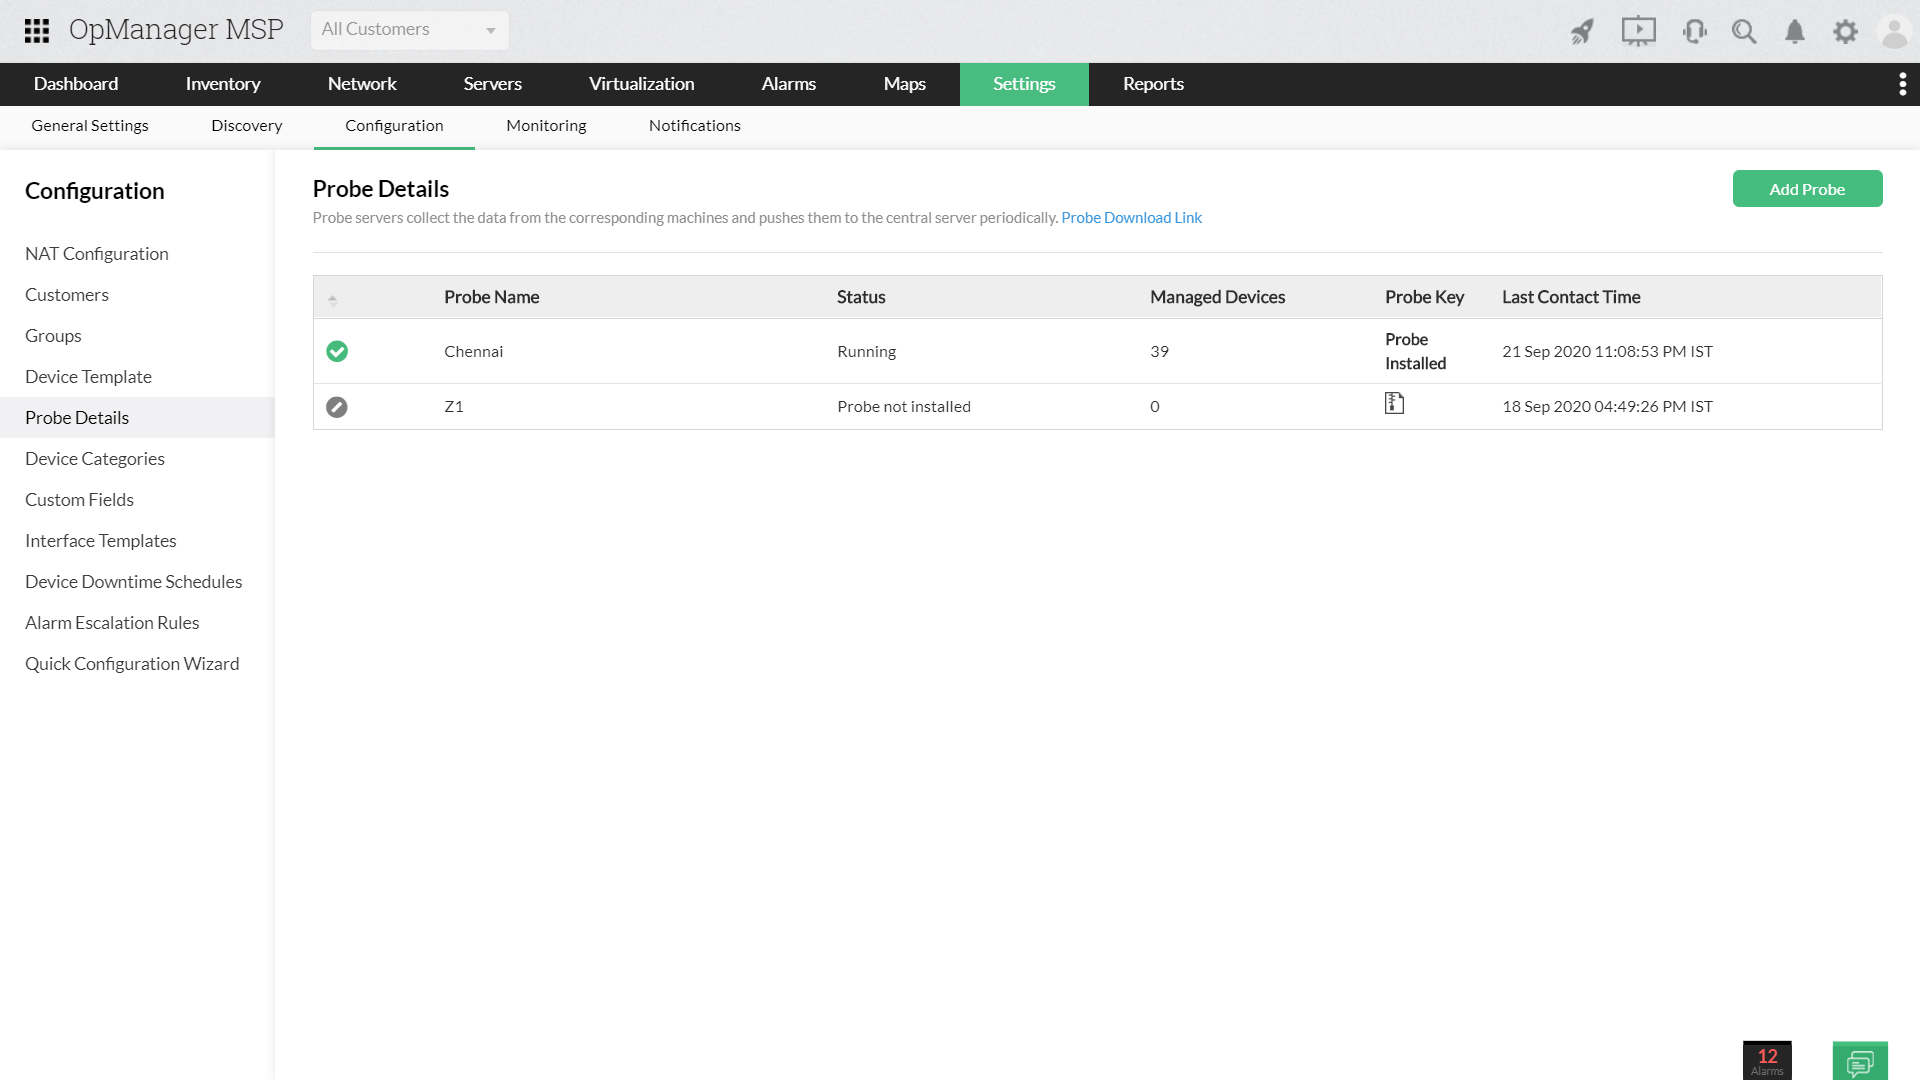Image resolution: width=1920 pixels, height=1080 pixels.
Task: Open the search magnifier icon
Action: click(x=1744, y=32)
